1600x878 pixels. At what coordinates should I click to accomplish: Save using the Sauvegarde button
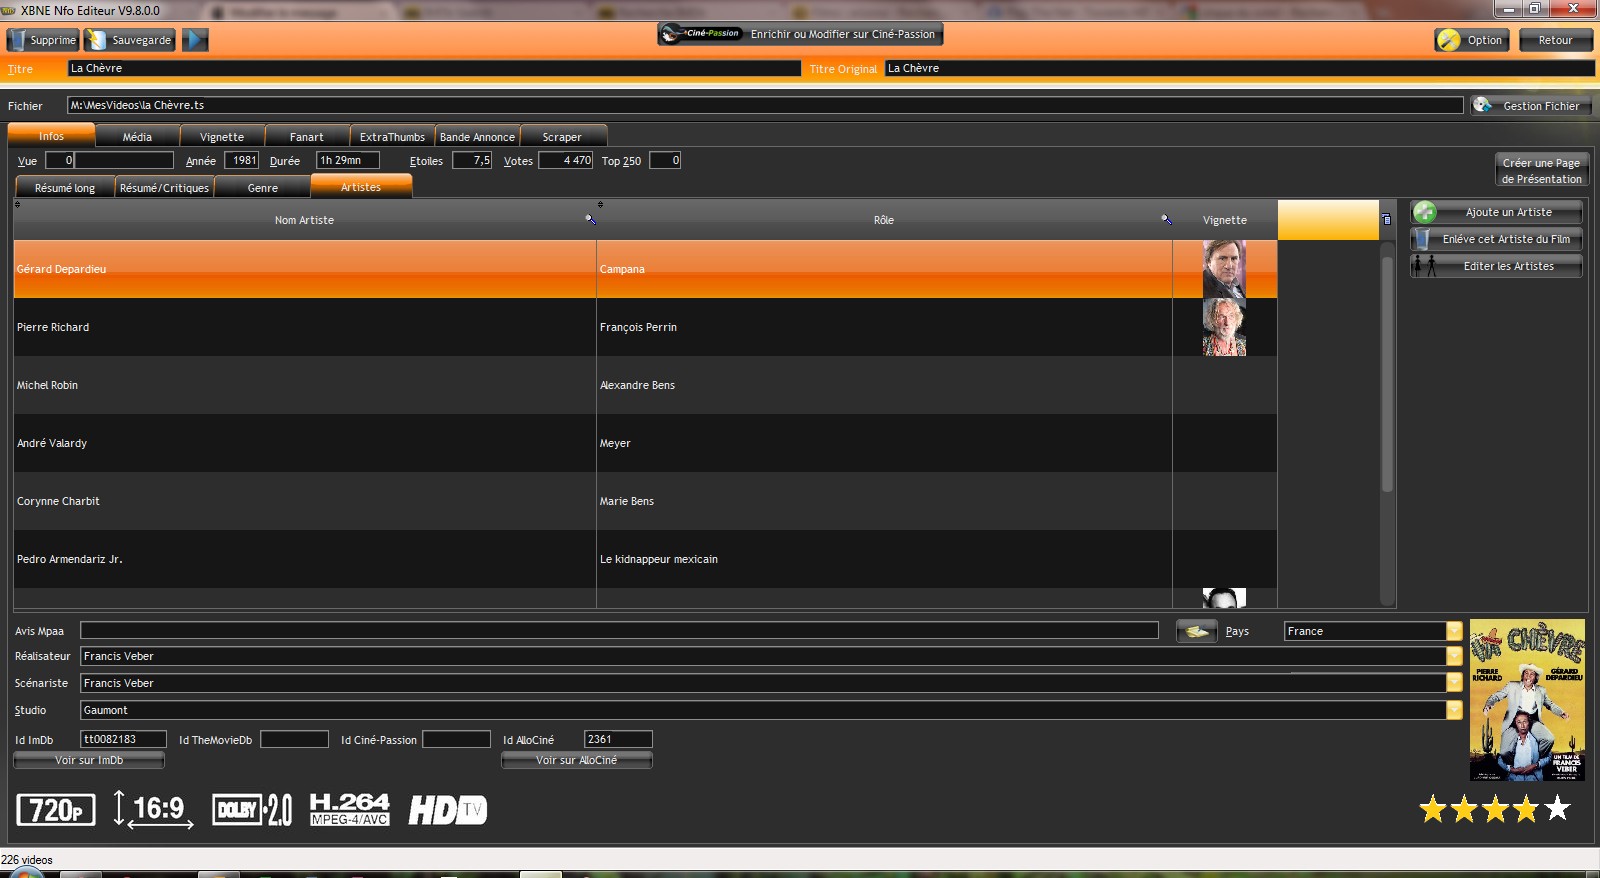(130, 40)
